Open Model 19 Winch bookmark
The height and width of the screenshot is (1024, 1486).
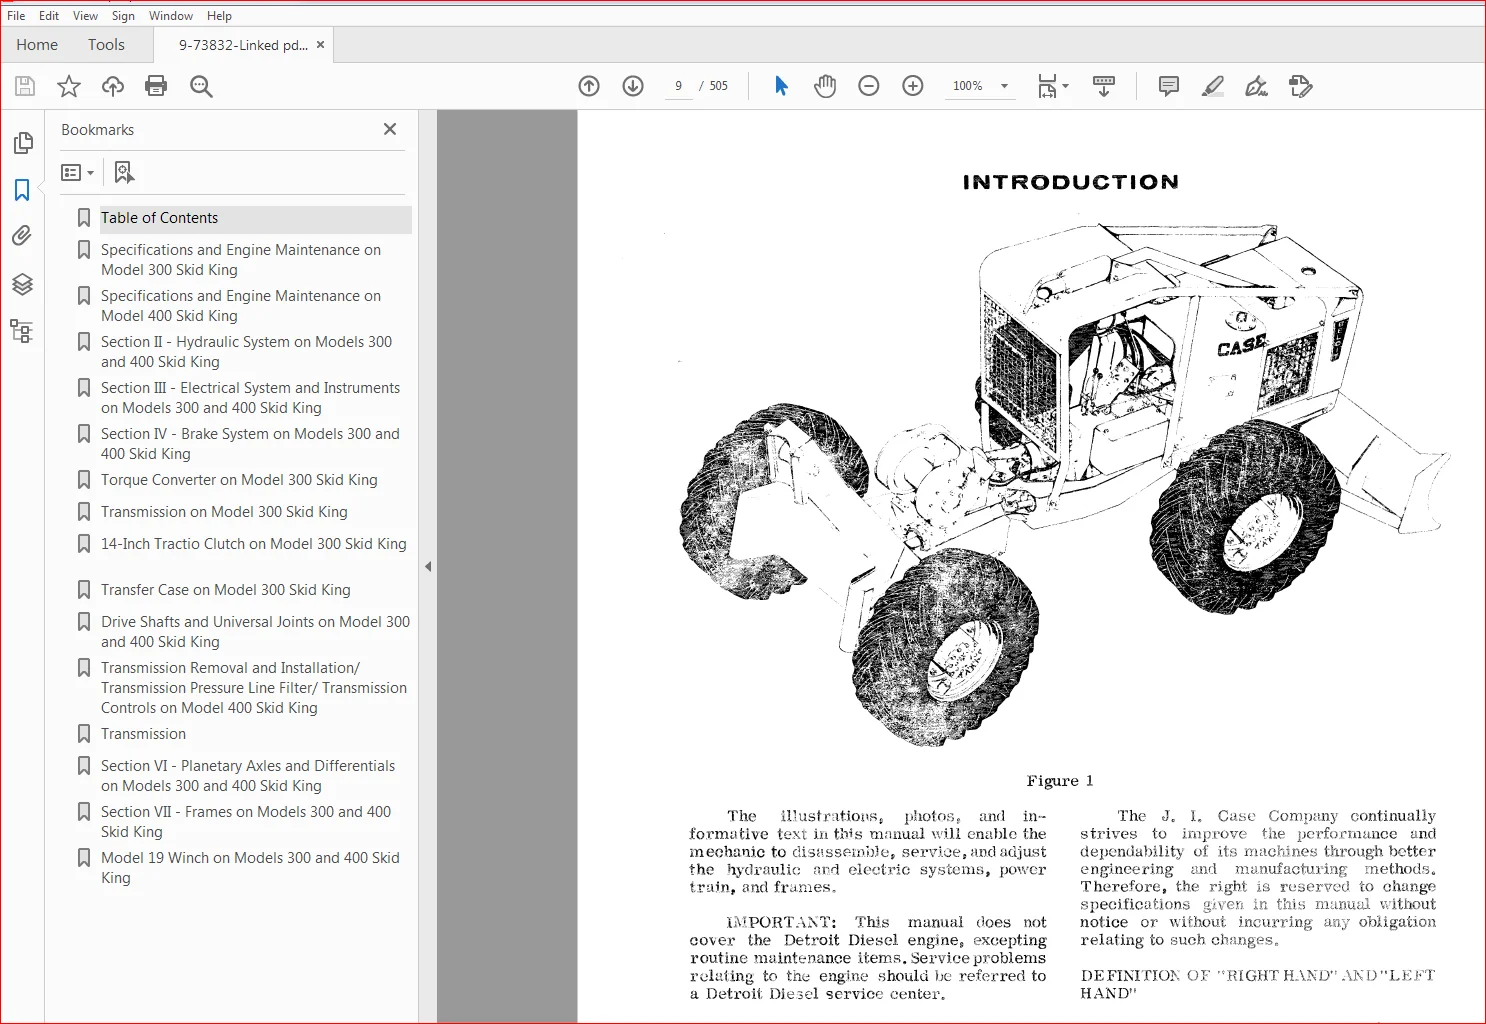[x=250, y=868]
